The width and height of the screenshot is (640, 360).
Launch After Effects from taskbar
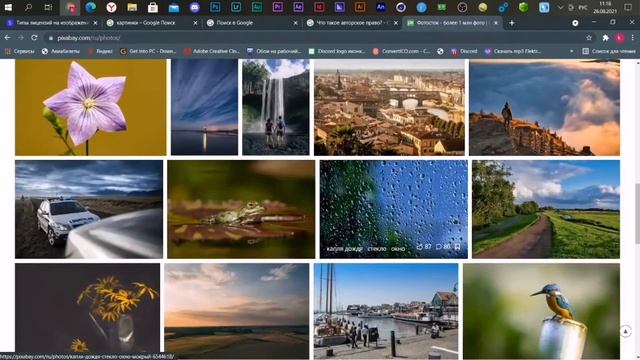pos(298,7)
